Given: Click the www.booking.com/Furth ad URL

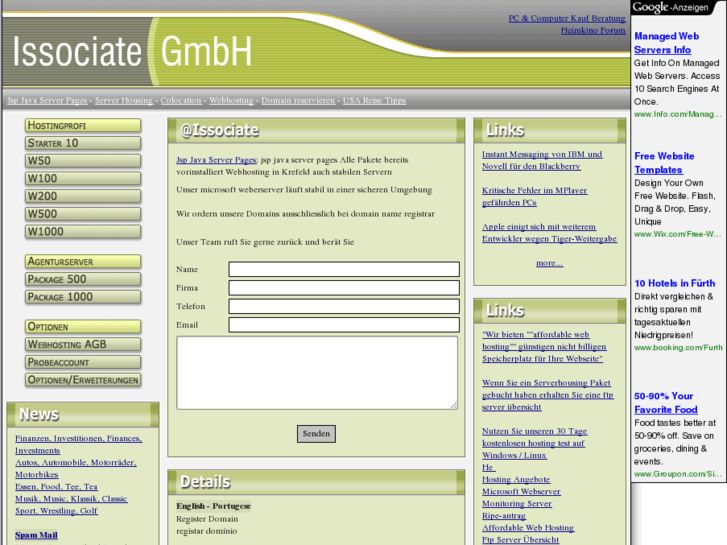Looking at the screenshot, I should [678, 347].
